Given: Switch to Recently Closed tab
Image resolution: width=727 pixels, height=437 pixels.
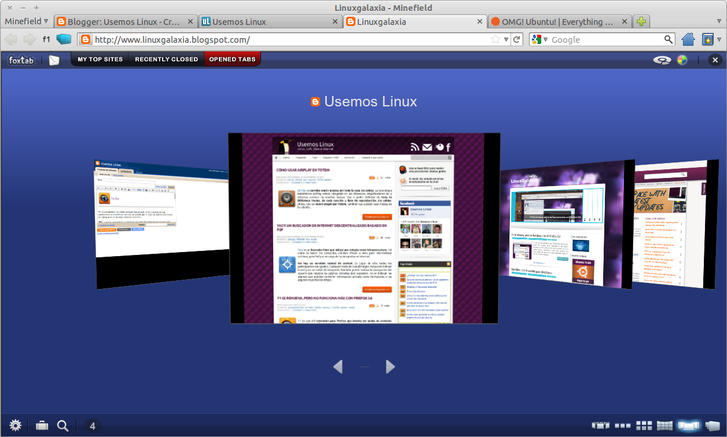Looking at the screenshot, I should (x=166, y=59).
